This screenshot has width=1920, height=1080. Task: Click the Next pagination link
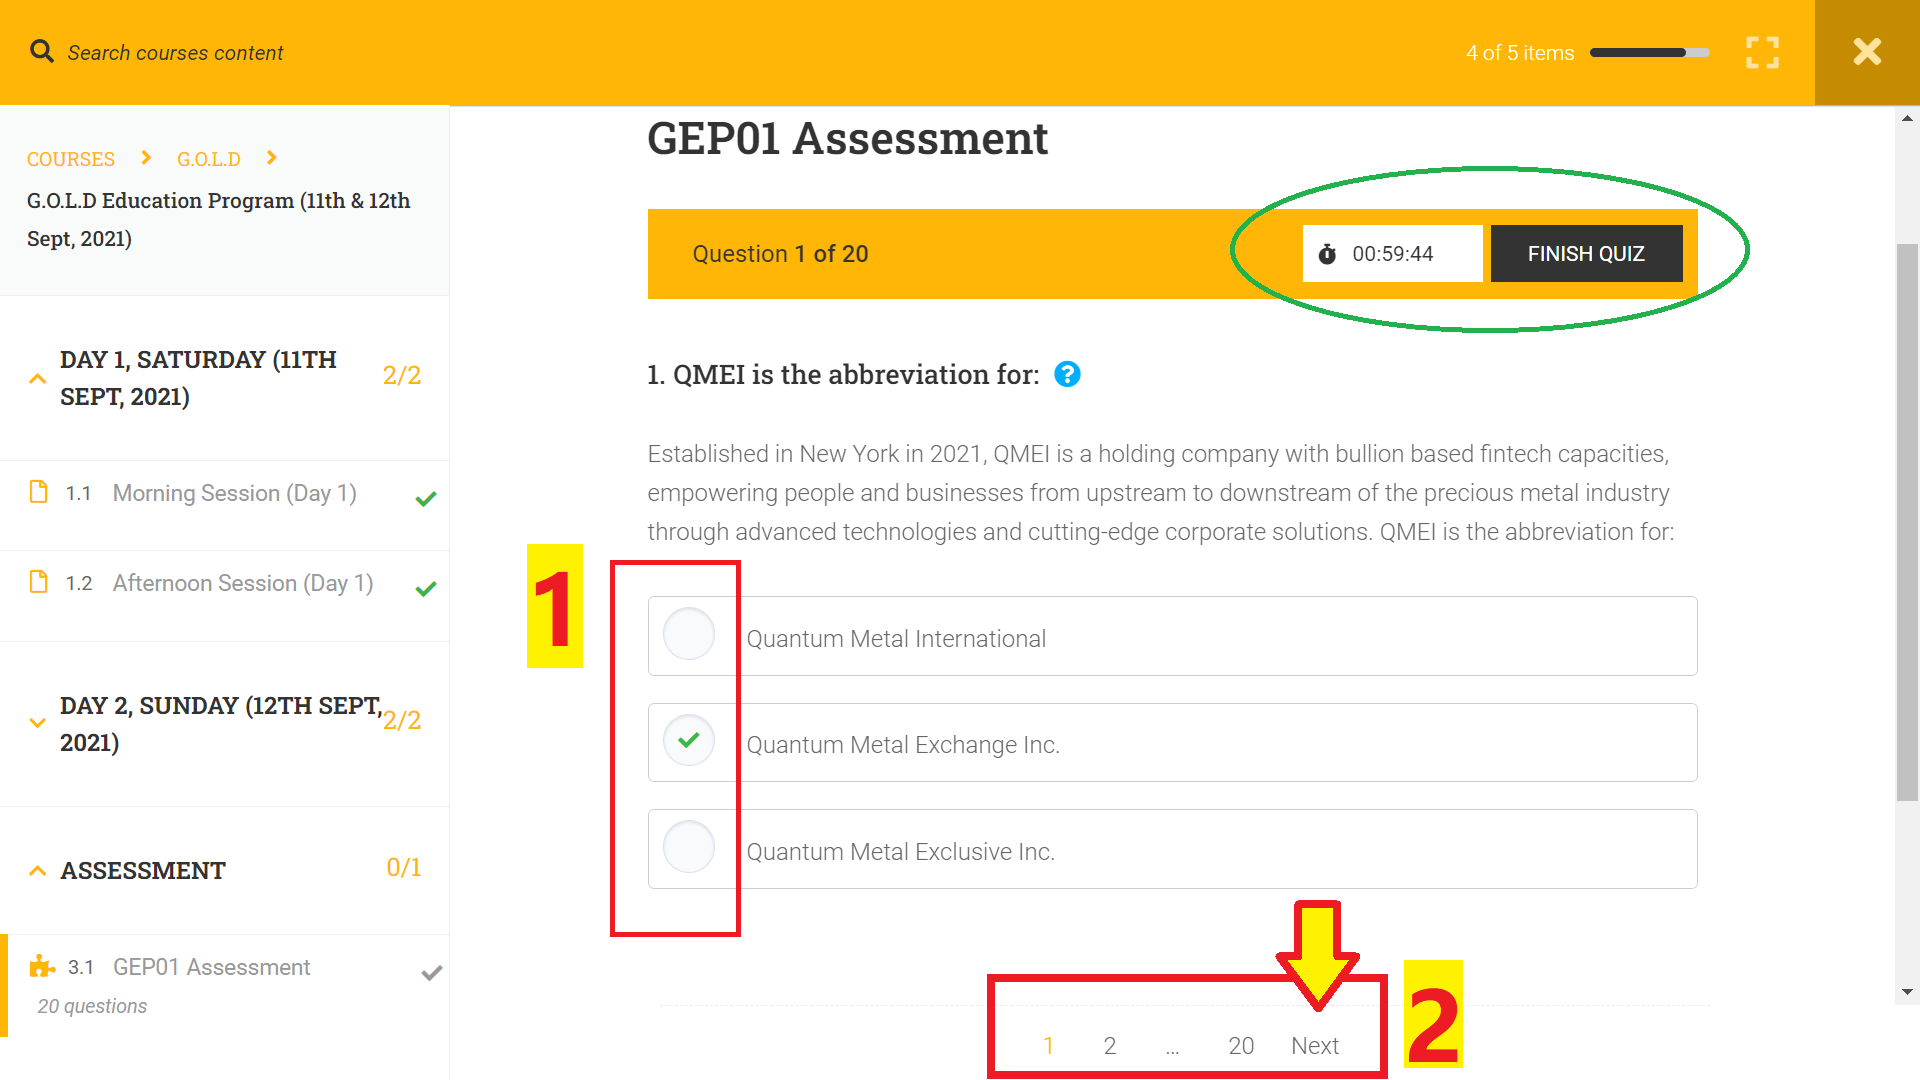pyautogui.click(x=1314, y=1046)
